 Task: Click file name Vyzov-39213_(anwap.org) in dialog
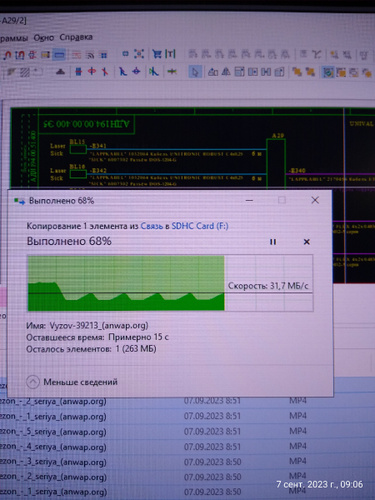[x=99, y=326]
